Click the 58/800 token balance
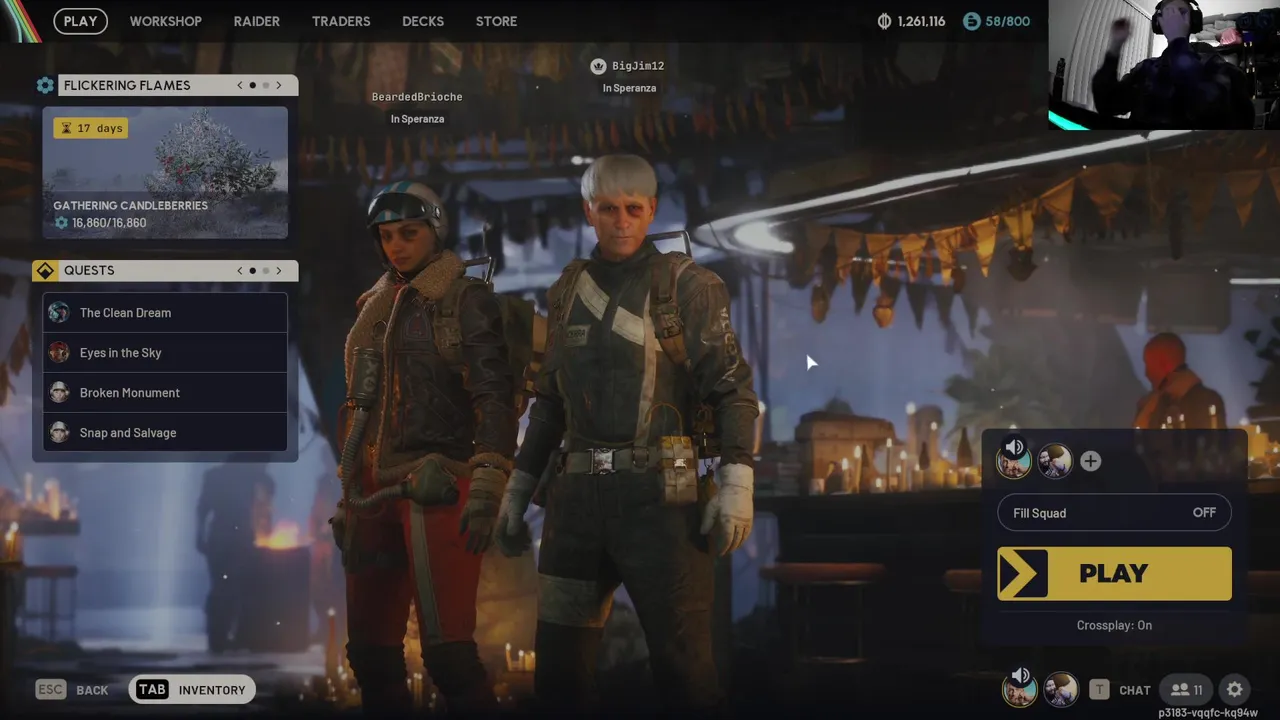The image size is (1280, 720). pyautogui.click(x=1008, y=21)
